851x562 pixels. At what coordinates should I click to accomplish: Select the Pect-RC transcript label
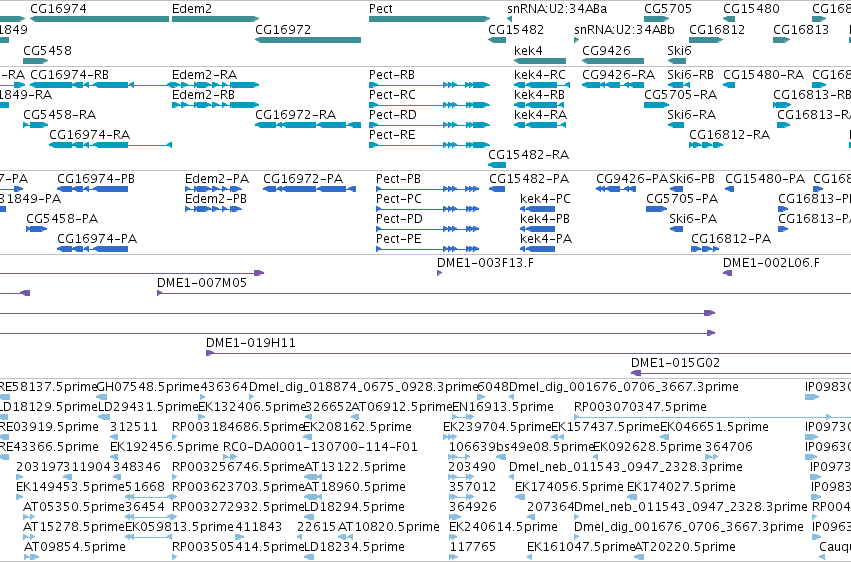click(392, 94)
